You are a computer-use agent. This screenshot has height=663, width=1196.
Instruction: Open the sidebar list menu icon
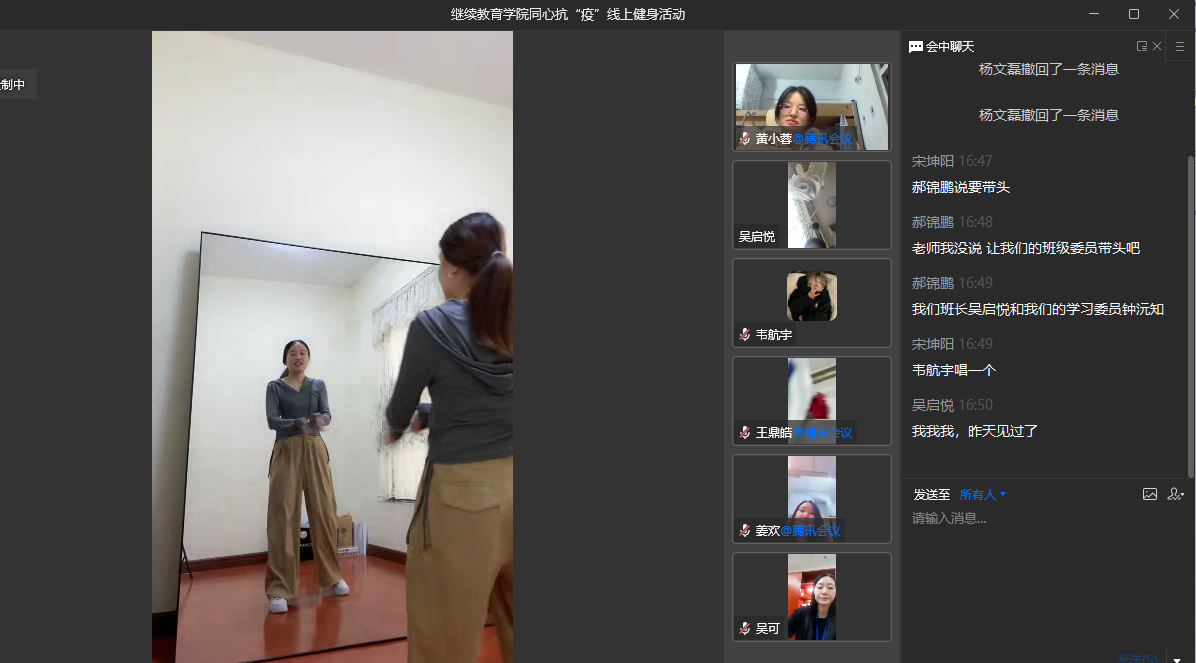click(x=1180, y=46)
